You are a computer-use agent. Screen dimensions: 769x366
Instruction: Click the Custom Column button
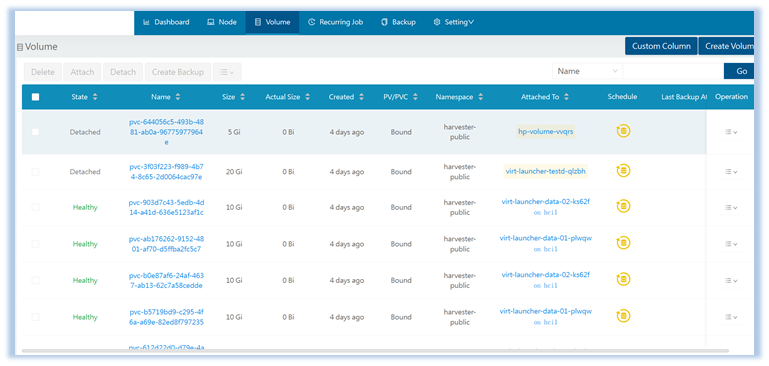[661, 46]
